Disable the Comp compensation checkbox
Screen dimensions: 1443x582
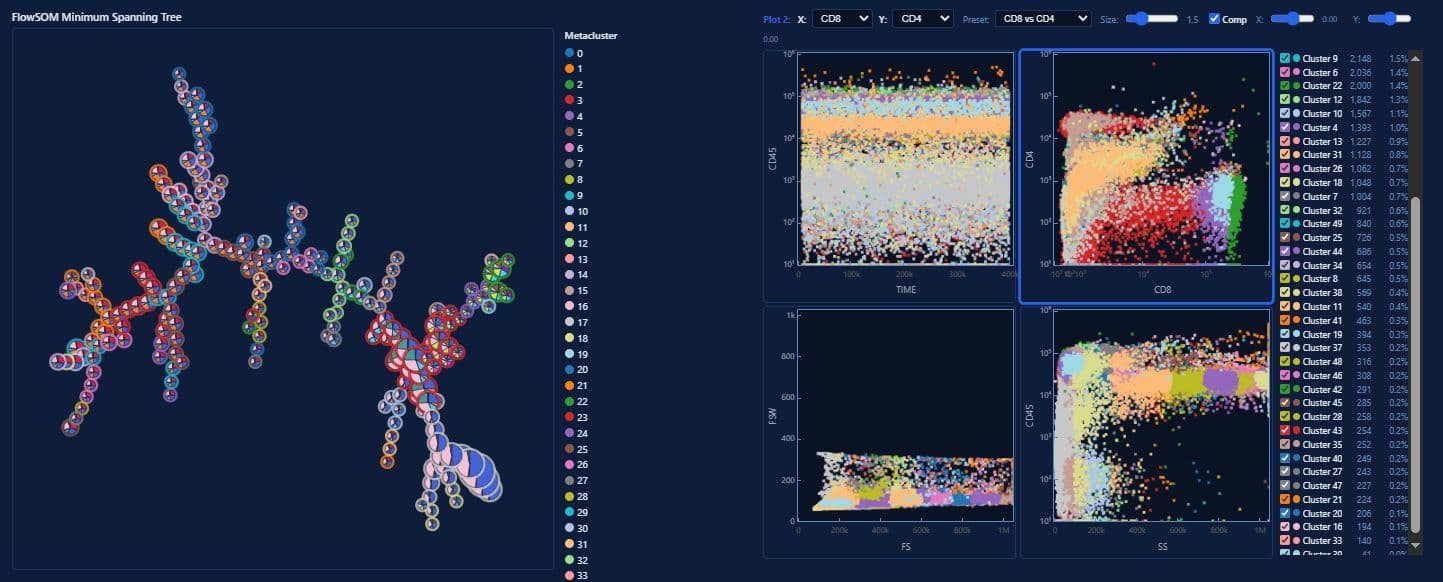1217,18
